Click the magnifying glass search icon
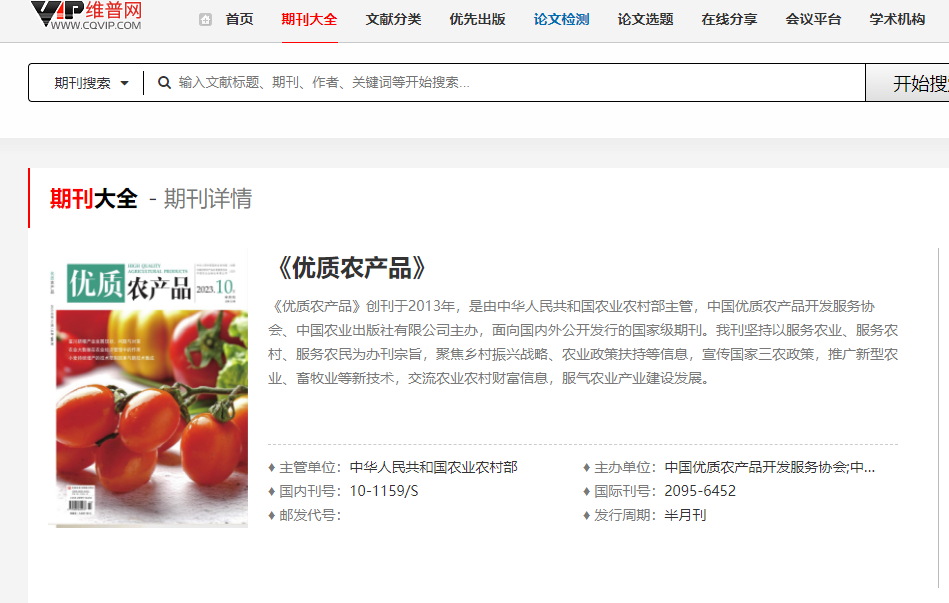This screenshot has height=603, width=949. (164, 82)
